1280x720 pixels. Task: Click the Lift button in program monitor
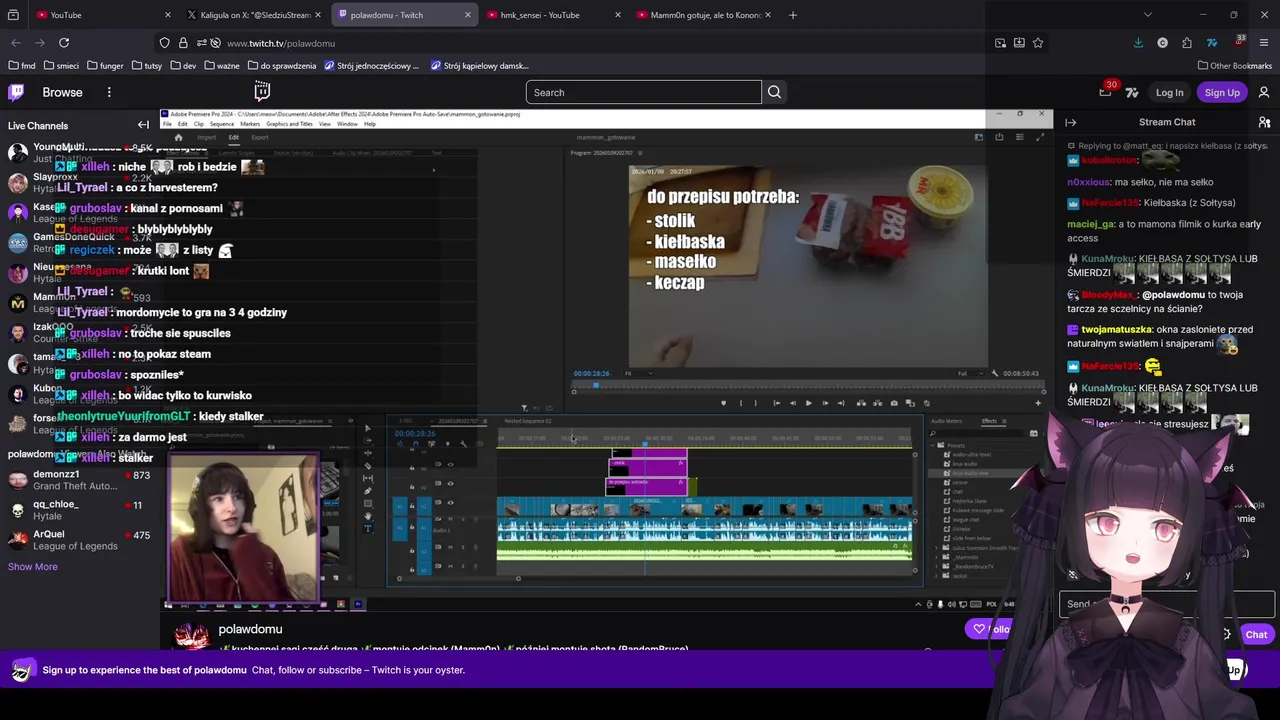(x=860, y=403)
